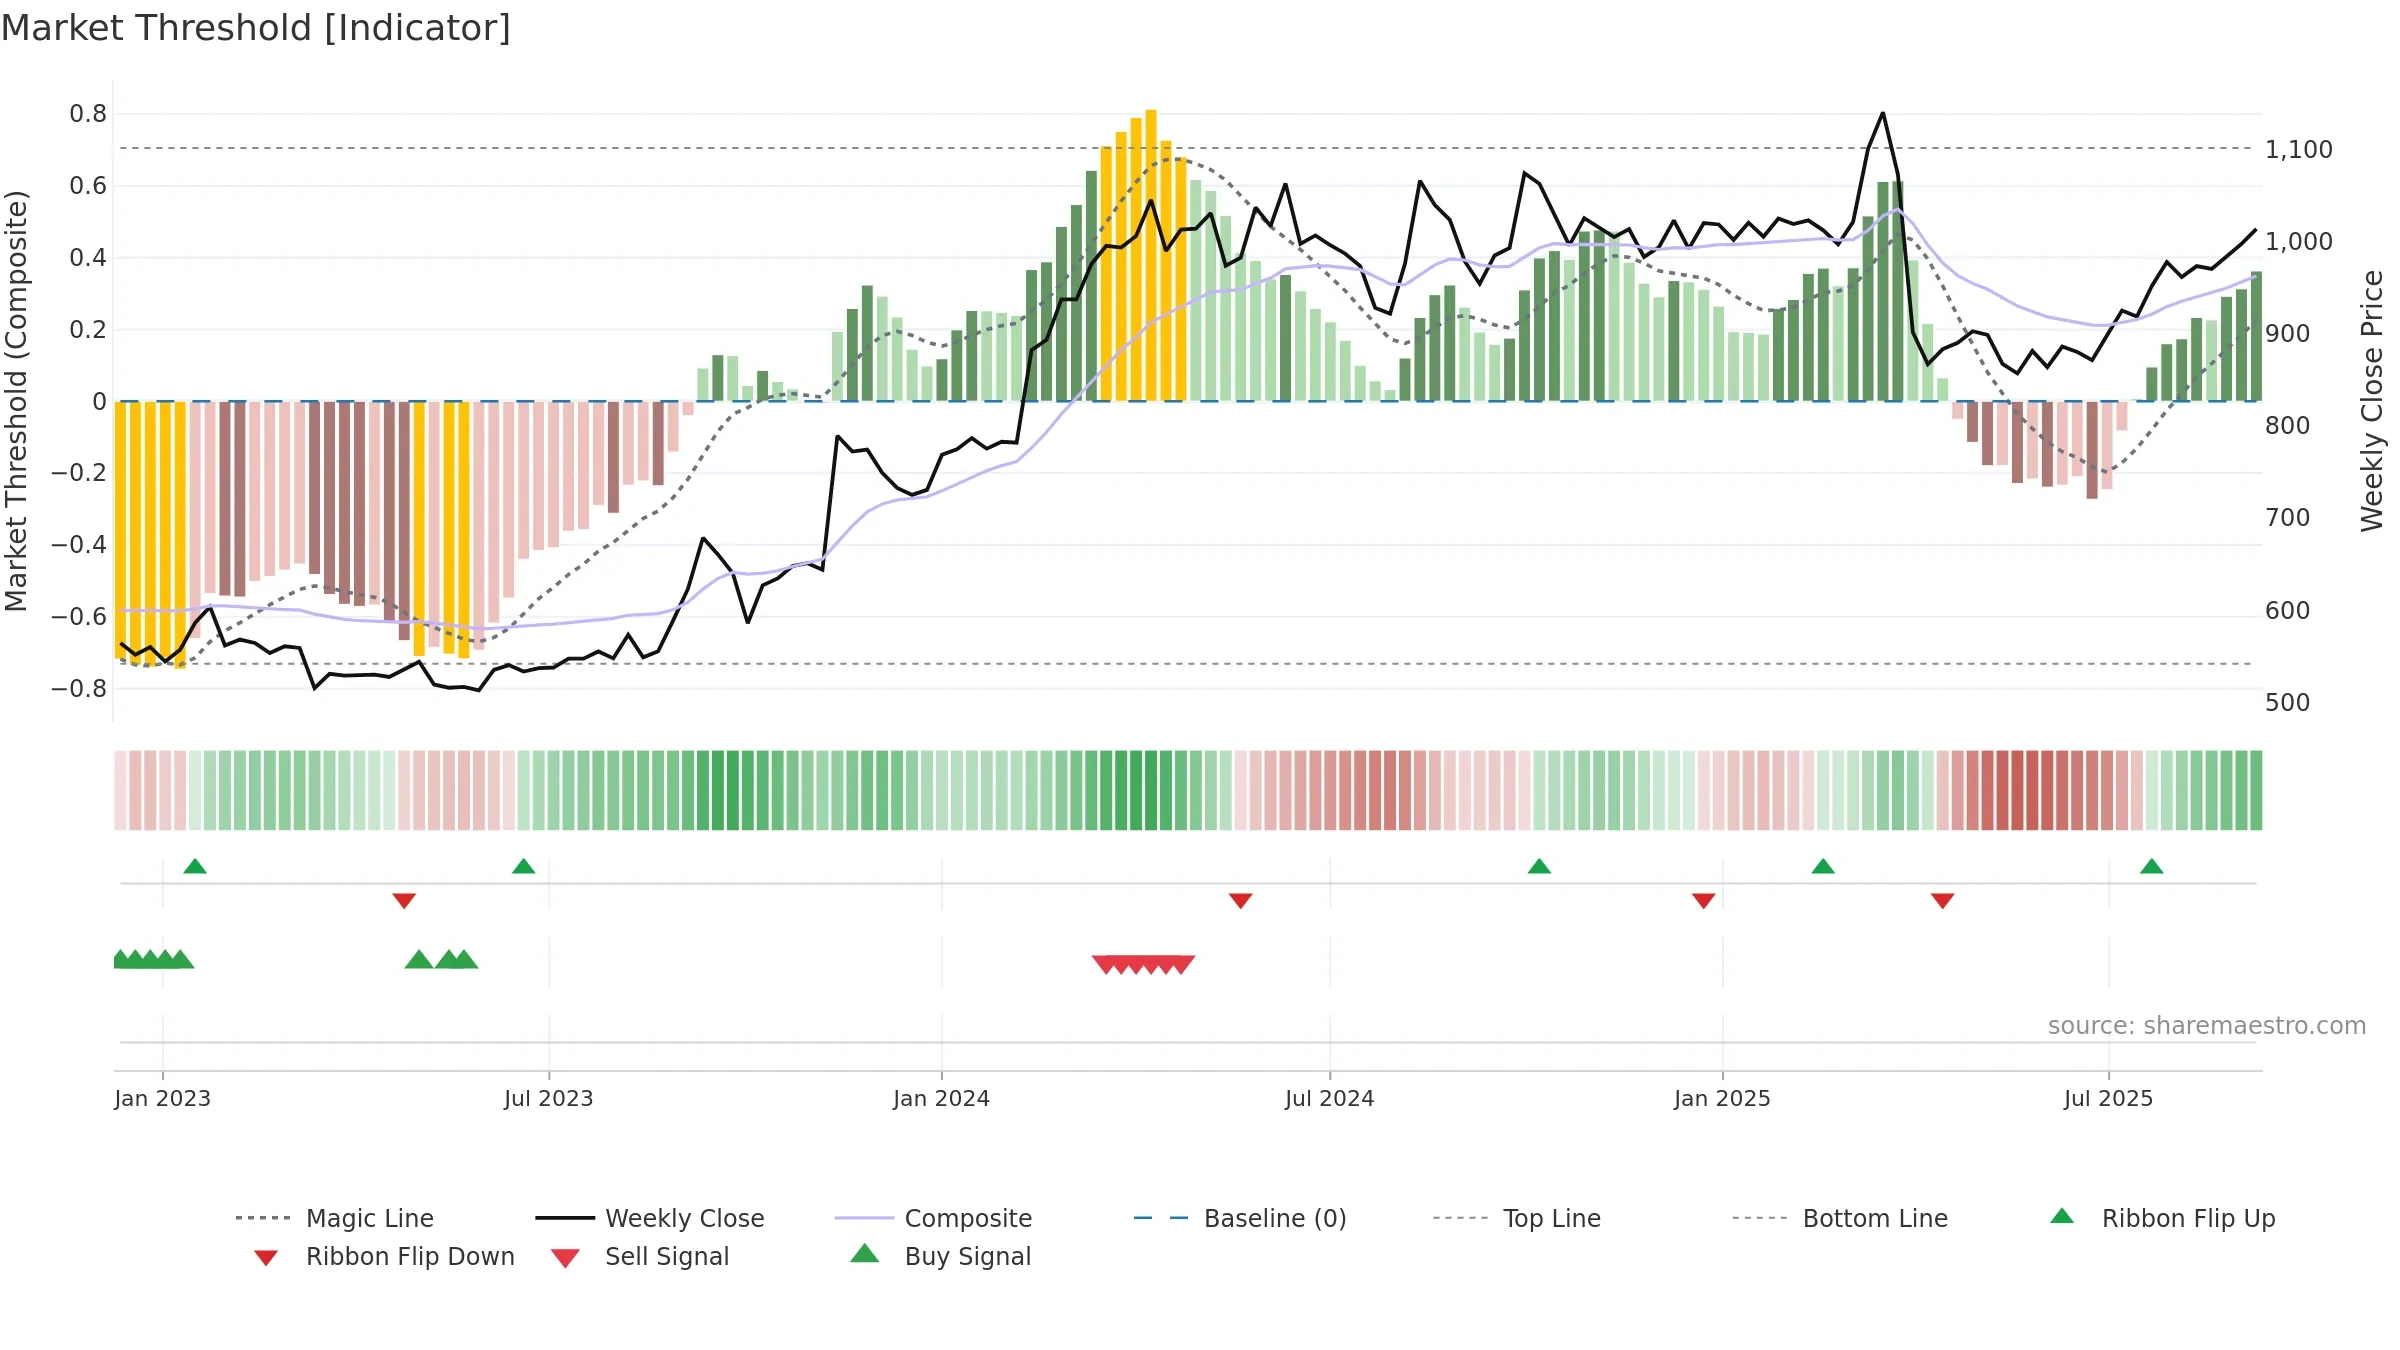Click the 0.8 left axis tick label

(x=88, y=114)
